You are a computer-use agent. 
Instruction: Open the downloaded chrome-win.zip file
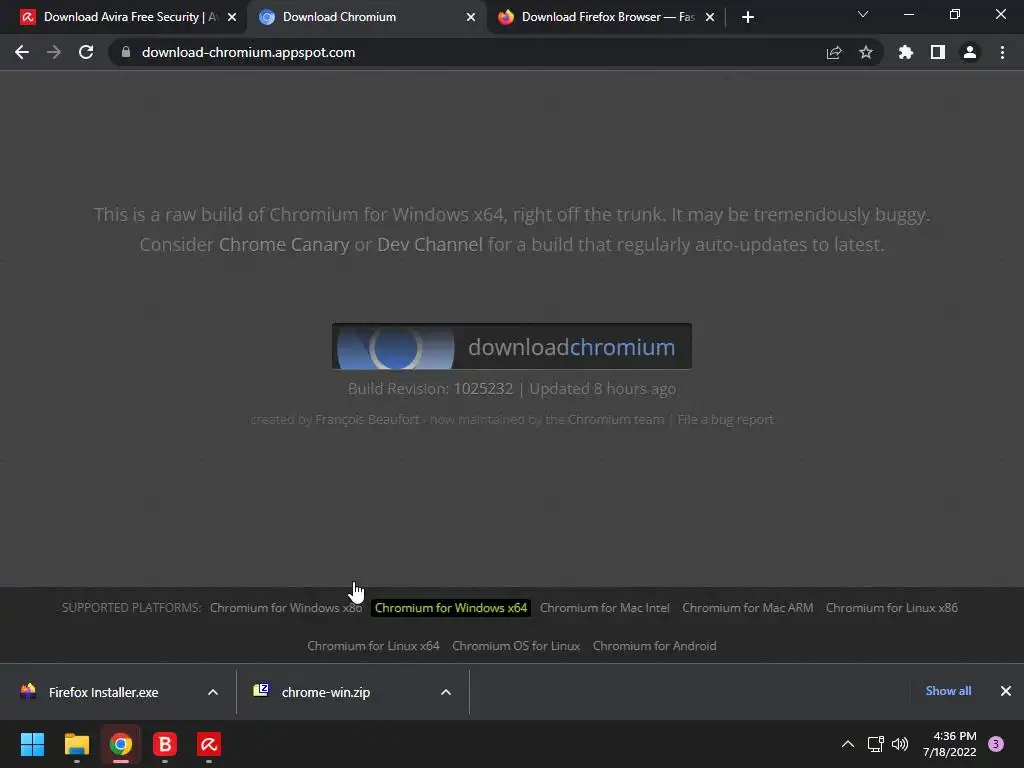point(325,692)
